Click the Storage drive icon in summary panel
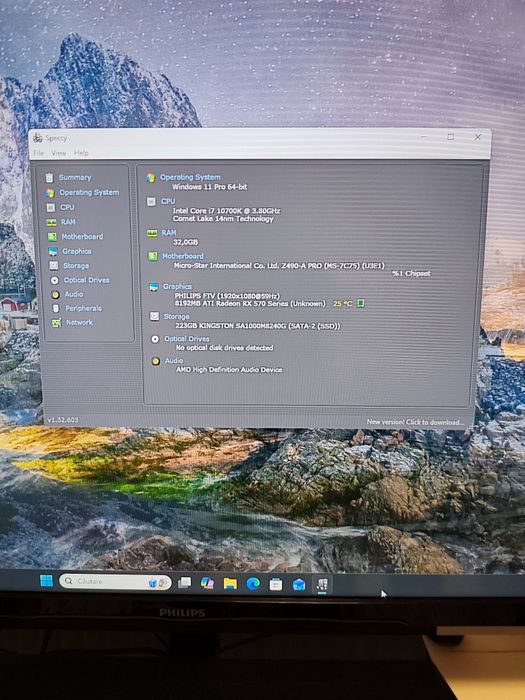The image size is (525, 700). [154, 317]
